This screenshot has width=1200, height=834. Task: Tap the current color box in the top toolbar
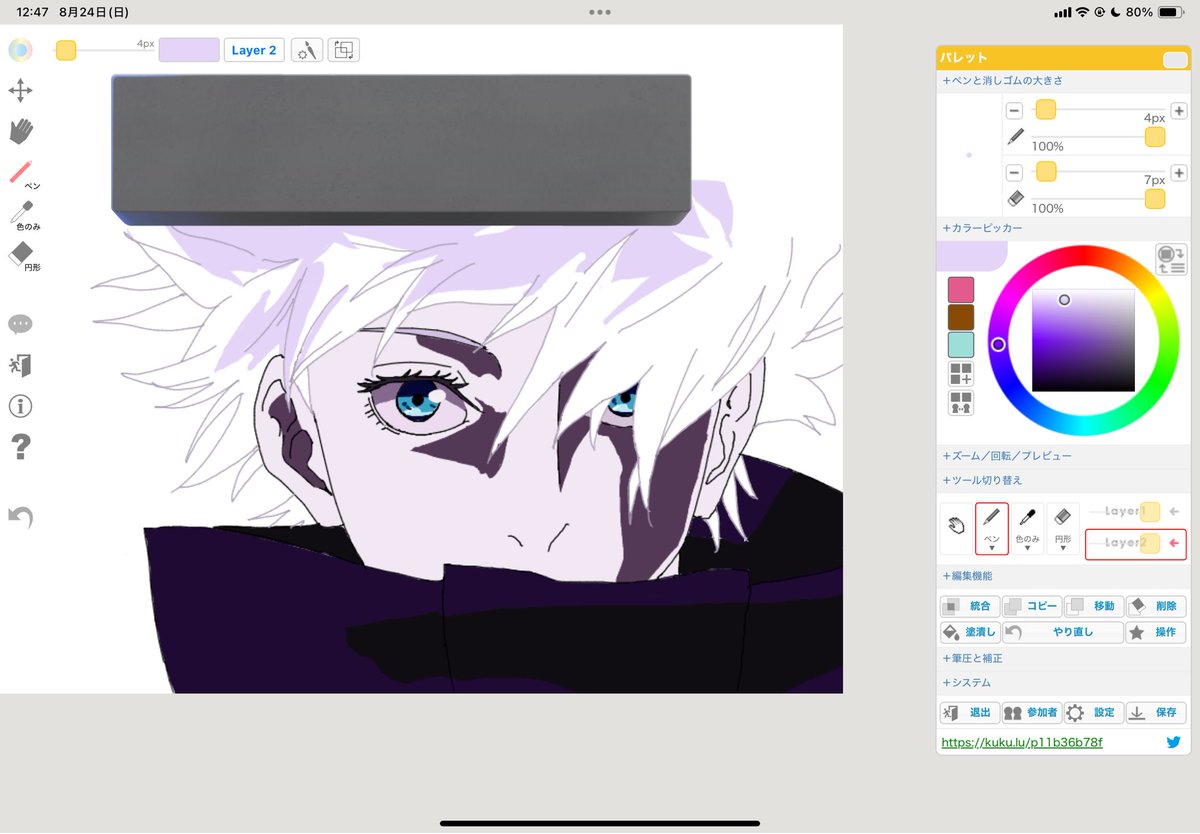[189, 50]
